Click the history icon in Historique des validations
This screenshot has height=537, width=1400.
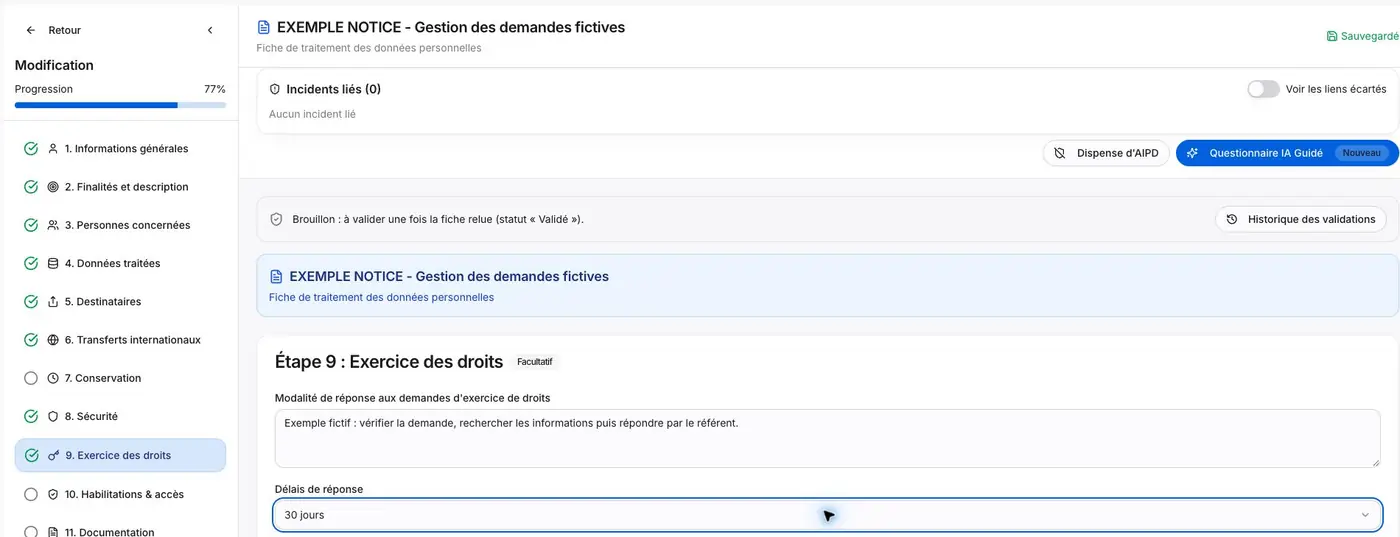pos(1232,219)
